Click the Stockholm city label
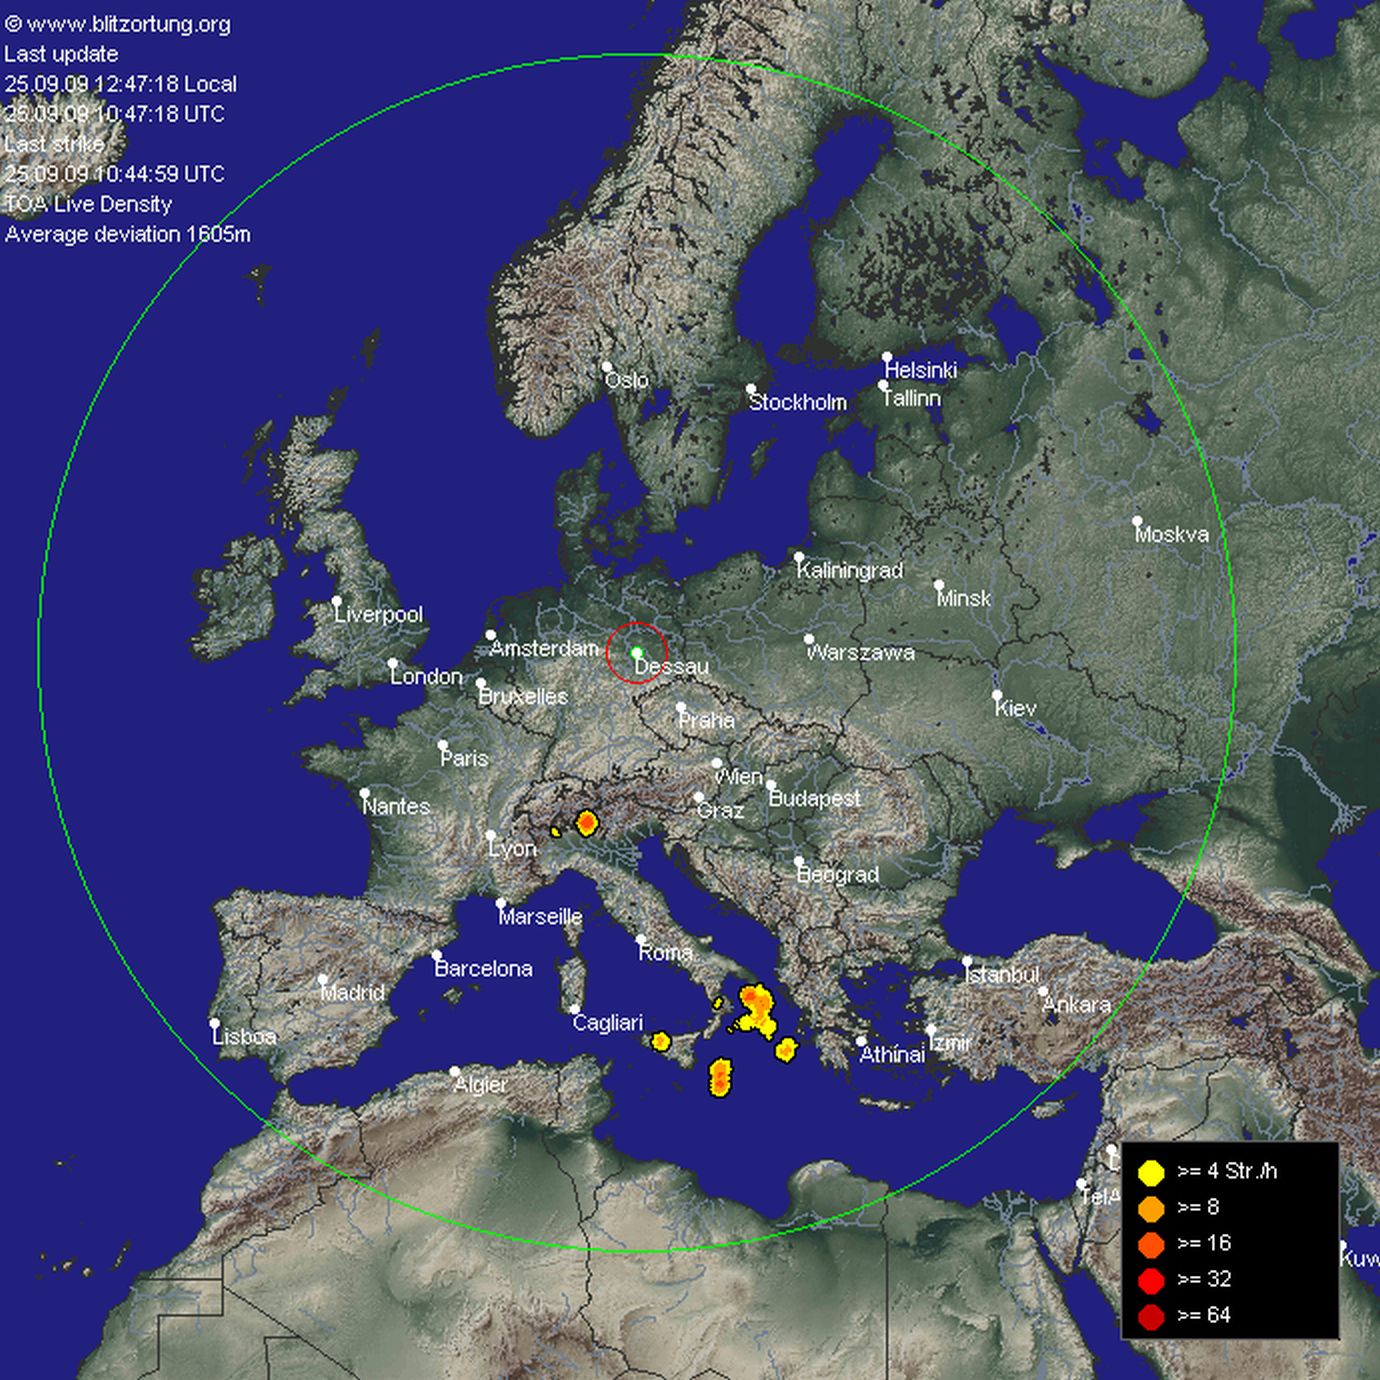Screen dimensions: 1380x1380 pyautogui.click(x=798, y=402)
